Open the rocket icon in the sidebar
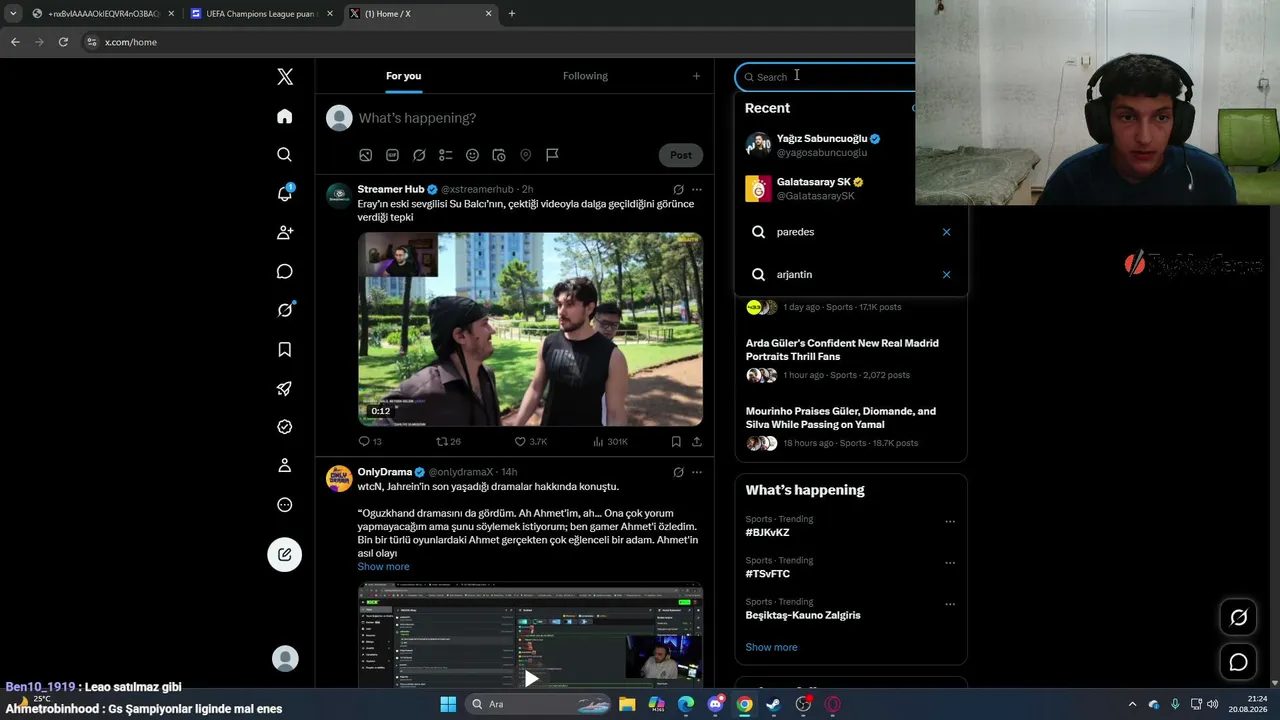 click(285, 388)
